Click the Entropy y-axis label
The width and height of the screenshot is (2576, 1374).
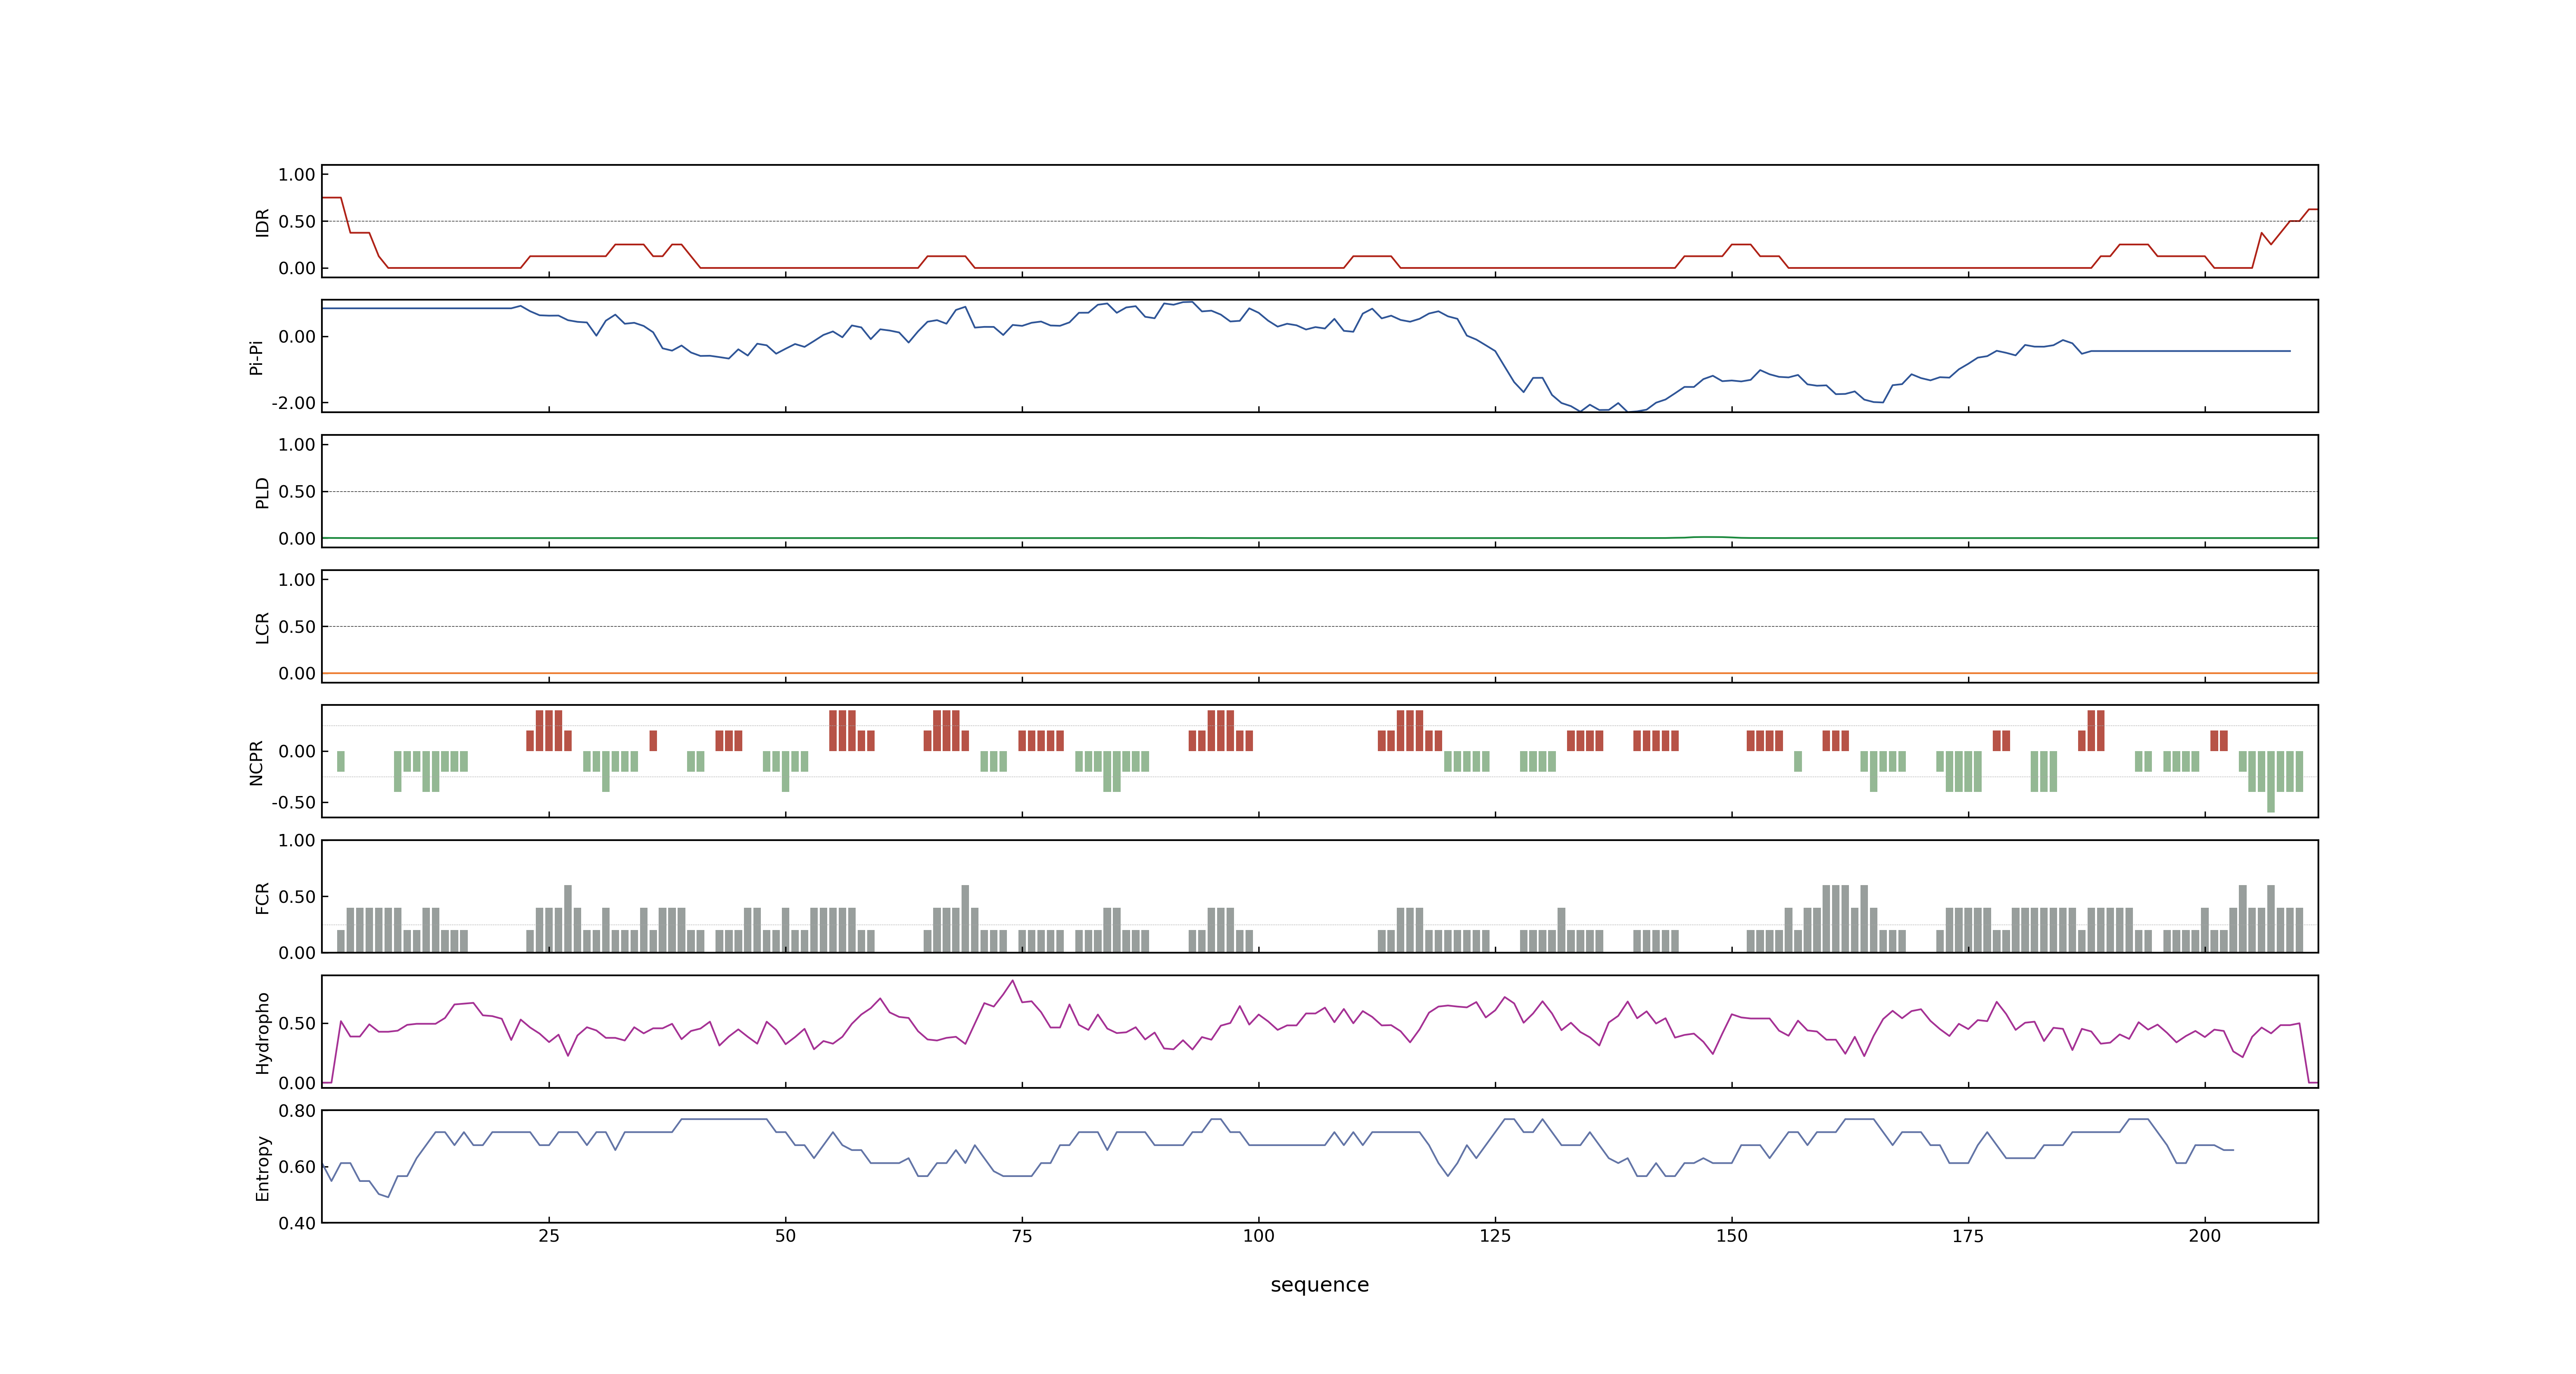pos(262,1167)
